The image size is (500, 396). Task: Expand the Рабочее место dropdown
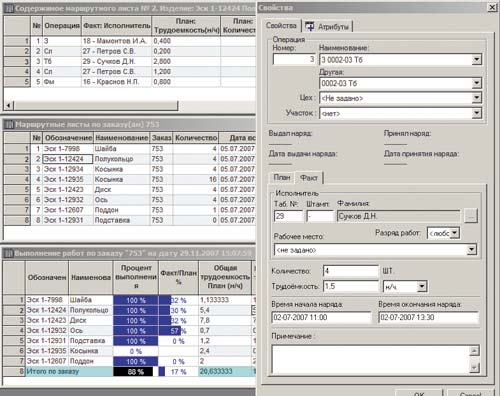coord(471,250)
